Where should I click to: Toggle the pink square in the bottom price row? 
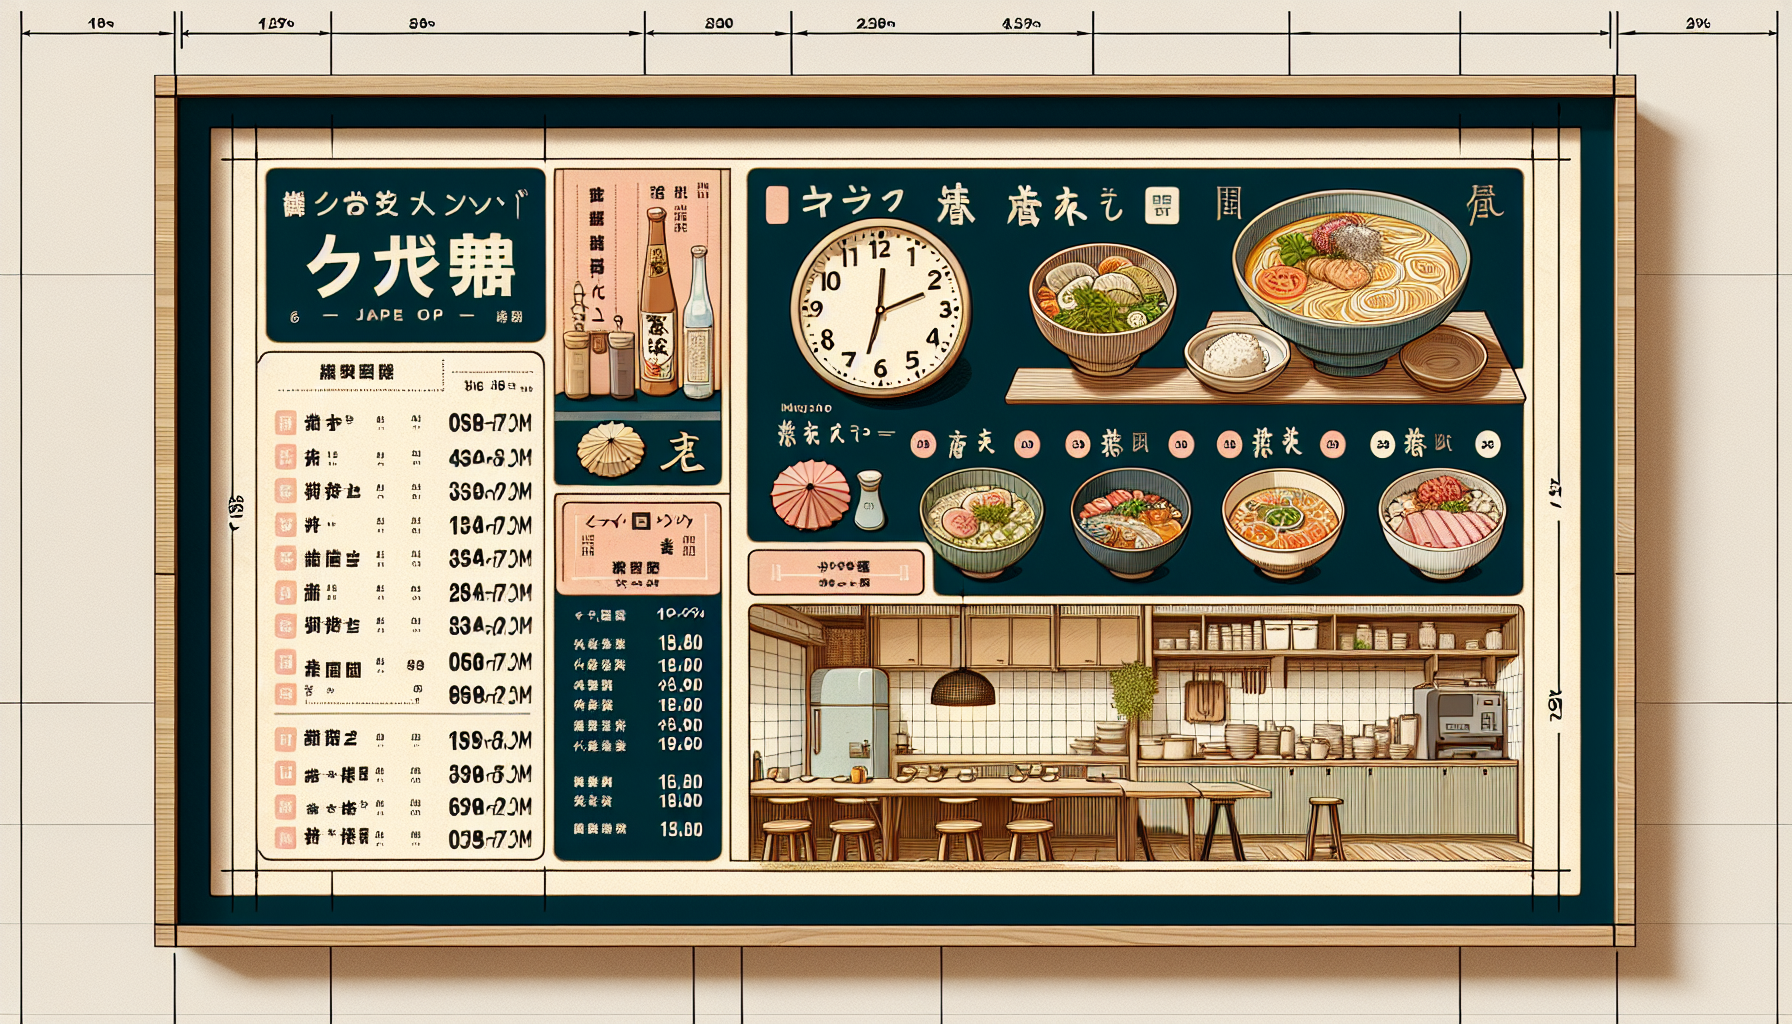point(285,837)
